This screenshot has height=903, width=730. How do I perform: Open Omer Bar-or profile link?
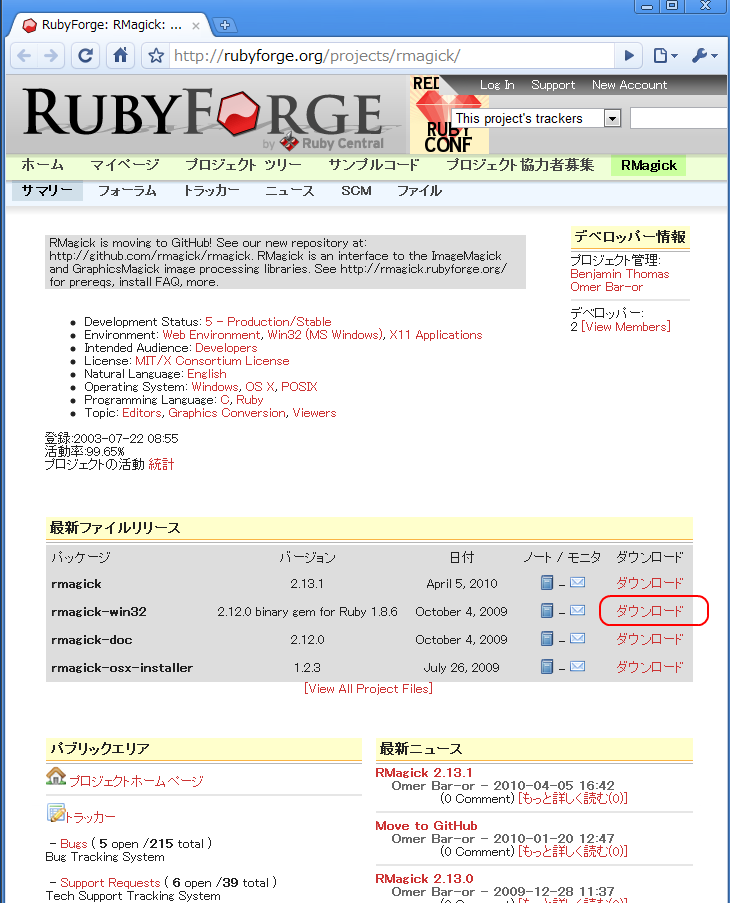pyautogui.click(x=606, y=287)
